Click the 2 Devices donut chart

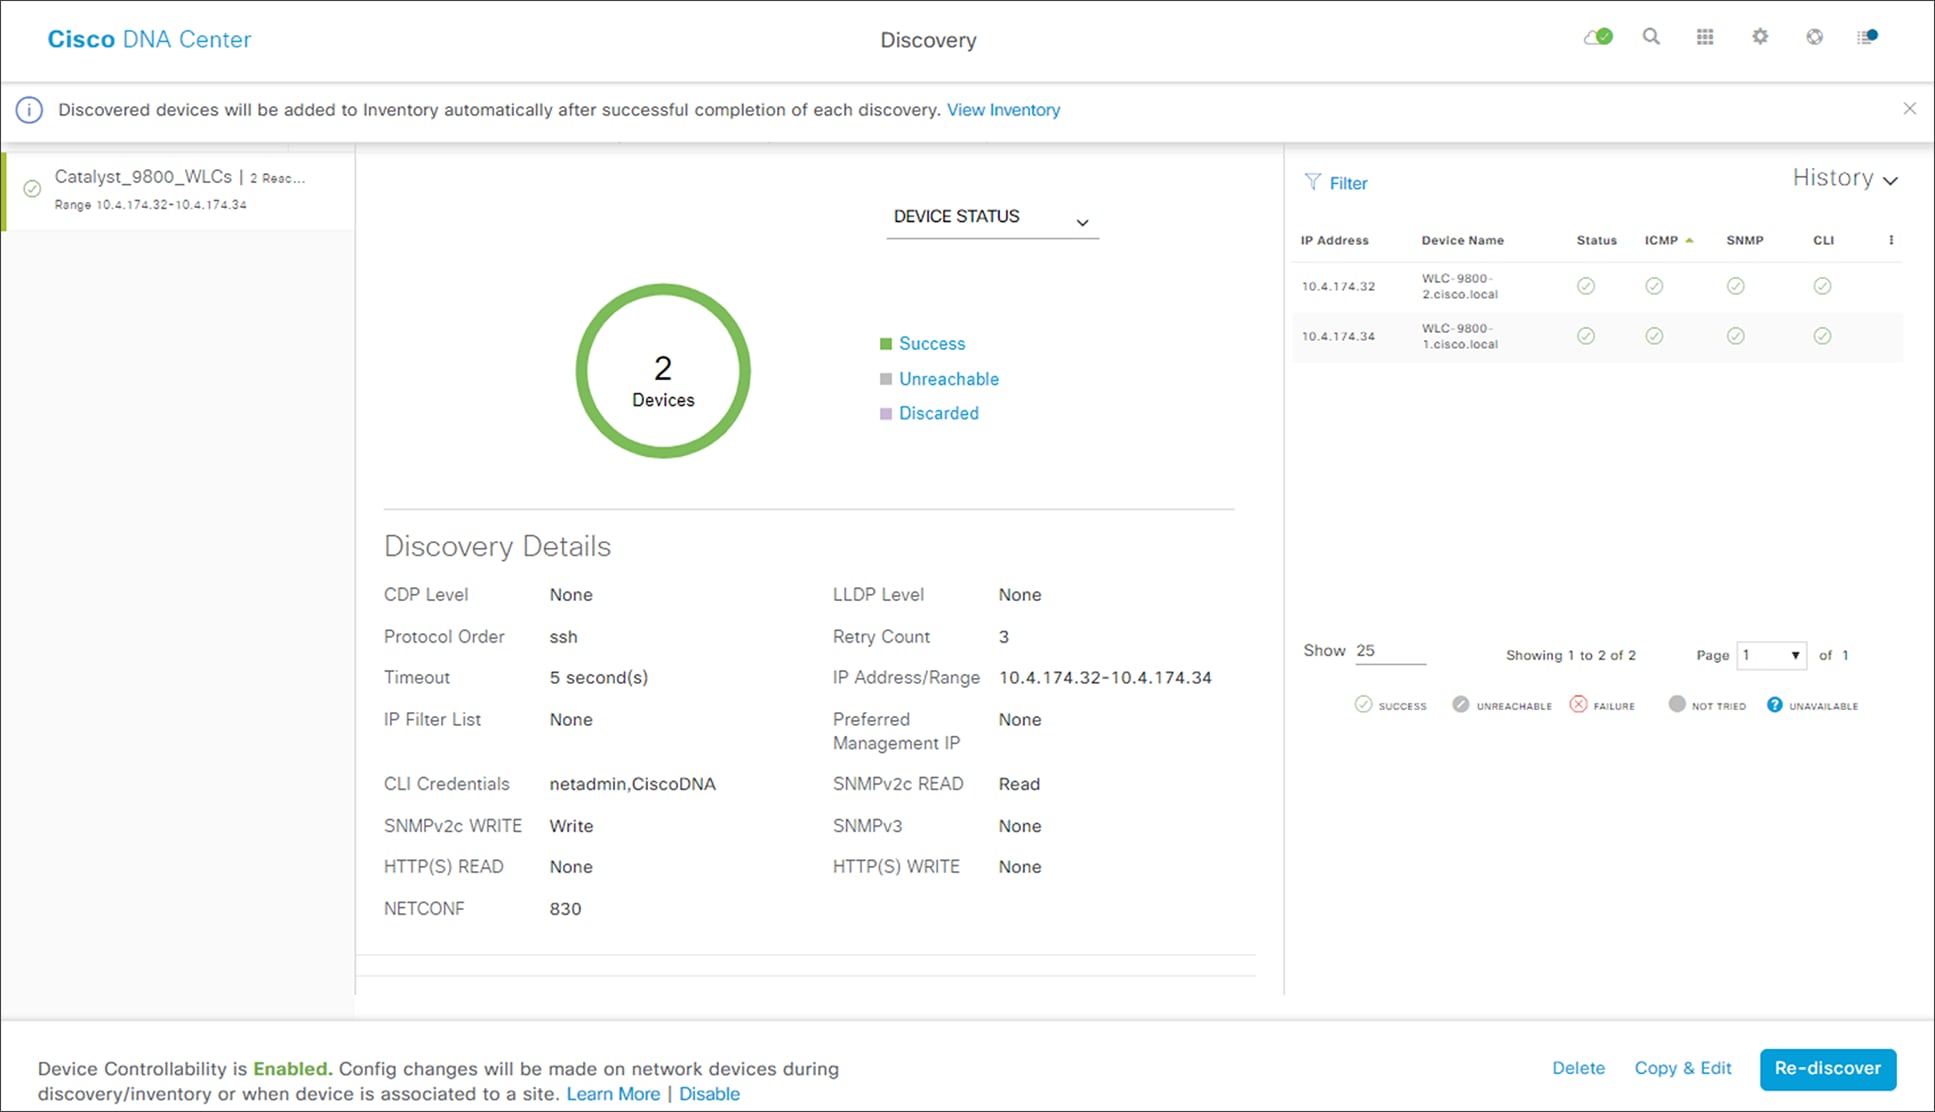663,371
